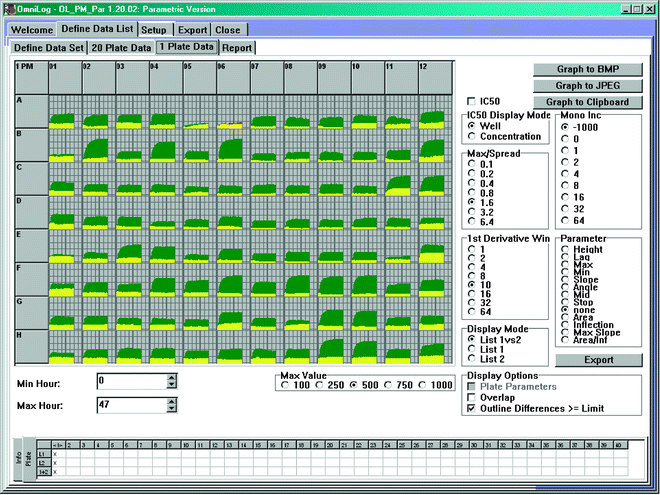Screen dimensions: 660x495
Task: Select Well in IC50 Display Mode
Action: (471, 125)
